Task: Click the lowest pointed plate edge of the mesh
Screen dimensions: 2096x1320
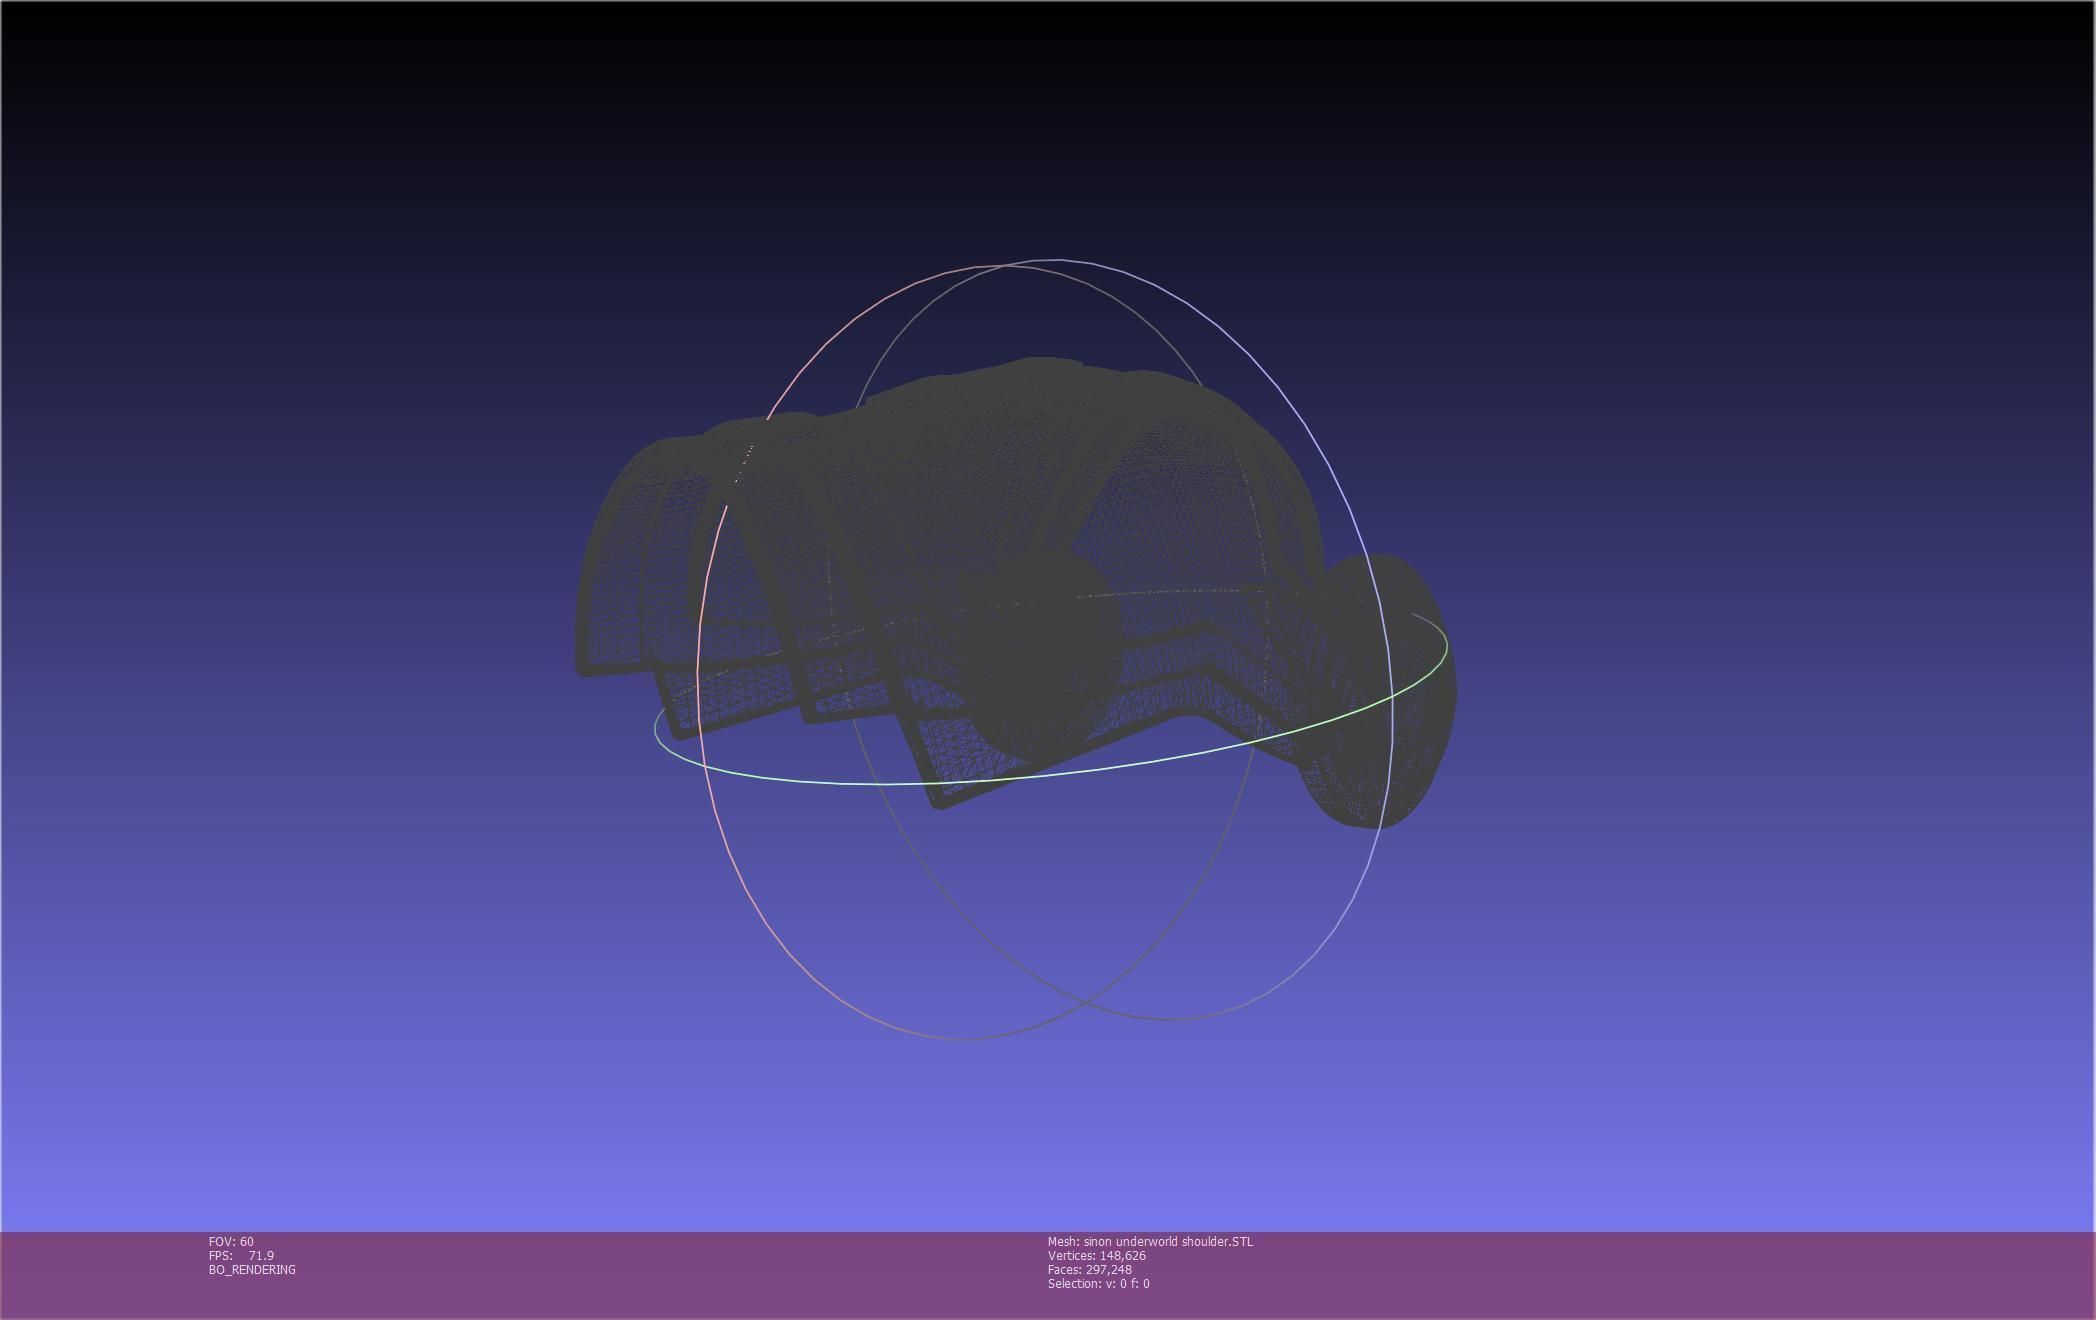Action: pyautogui.click(x=940, y=802)
